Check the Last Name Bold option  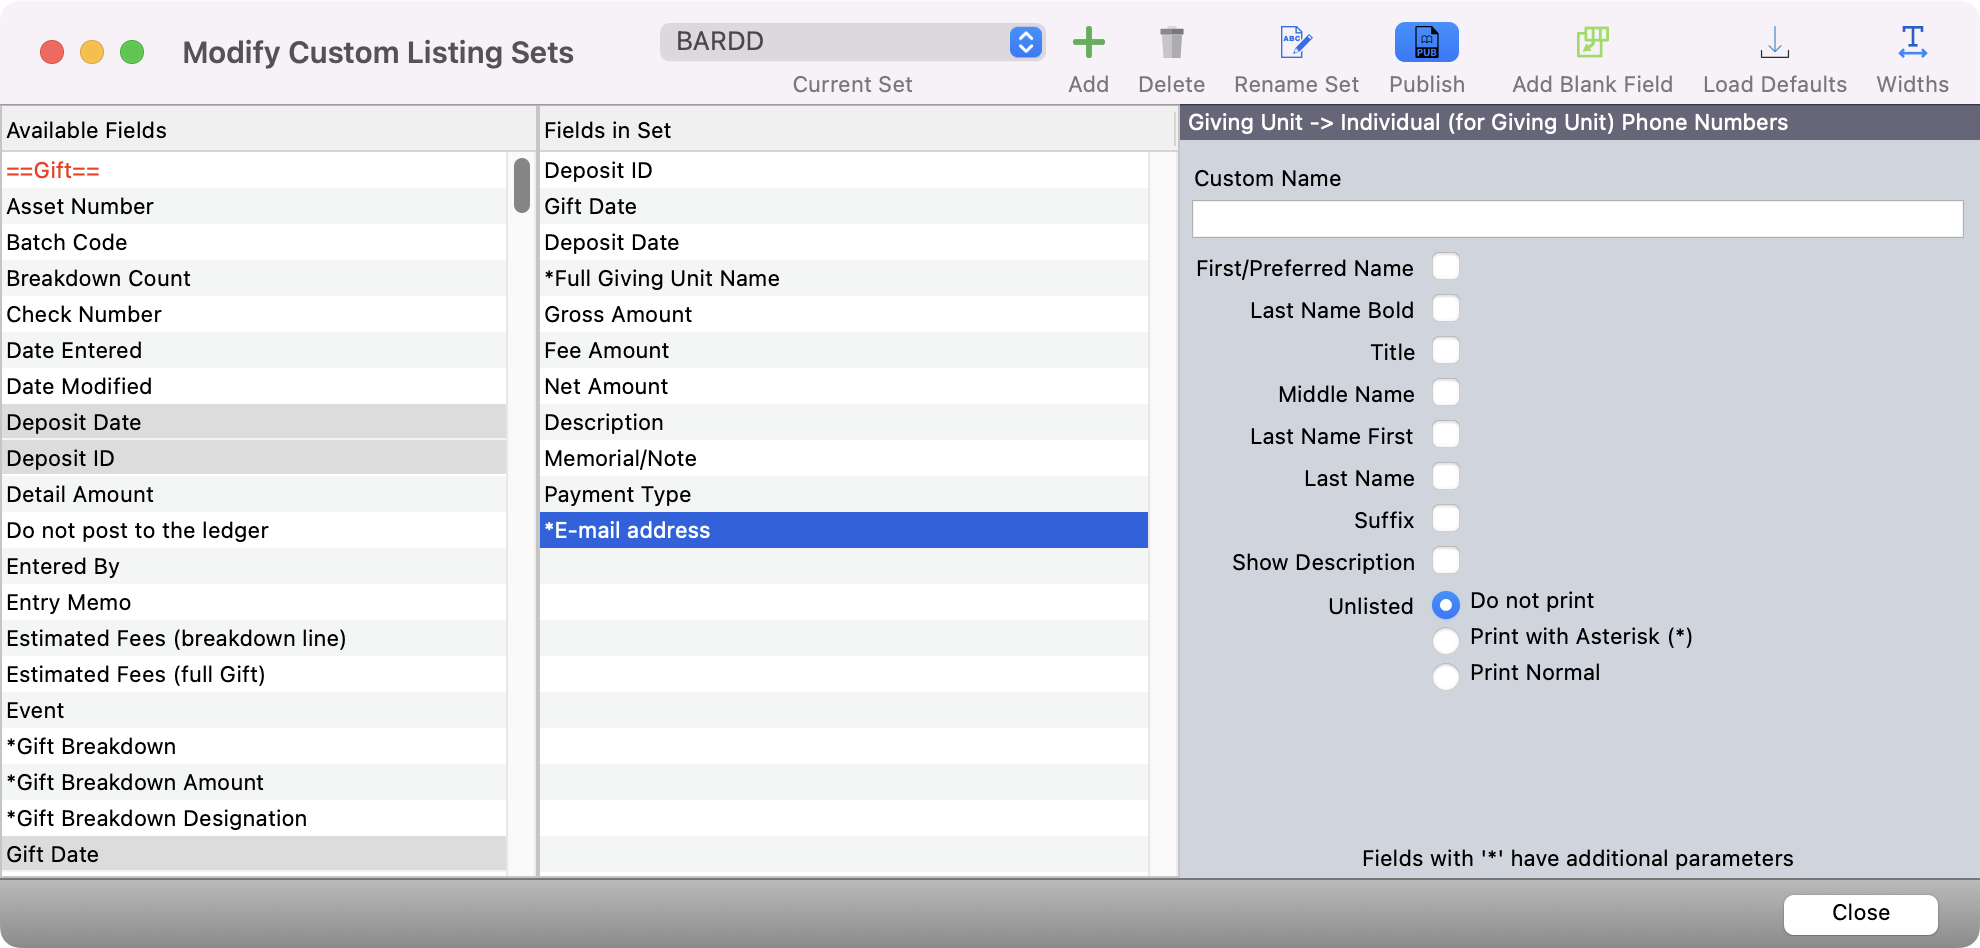[x=1445, y=309]
